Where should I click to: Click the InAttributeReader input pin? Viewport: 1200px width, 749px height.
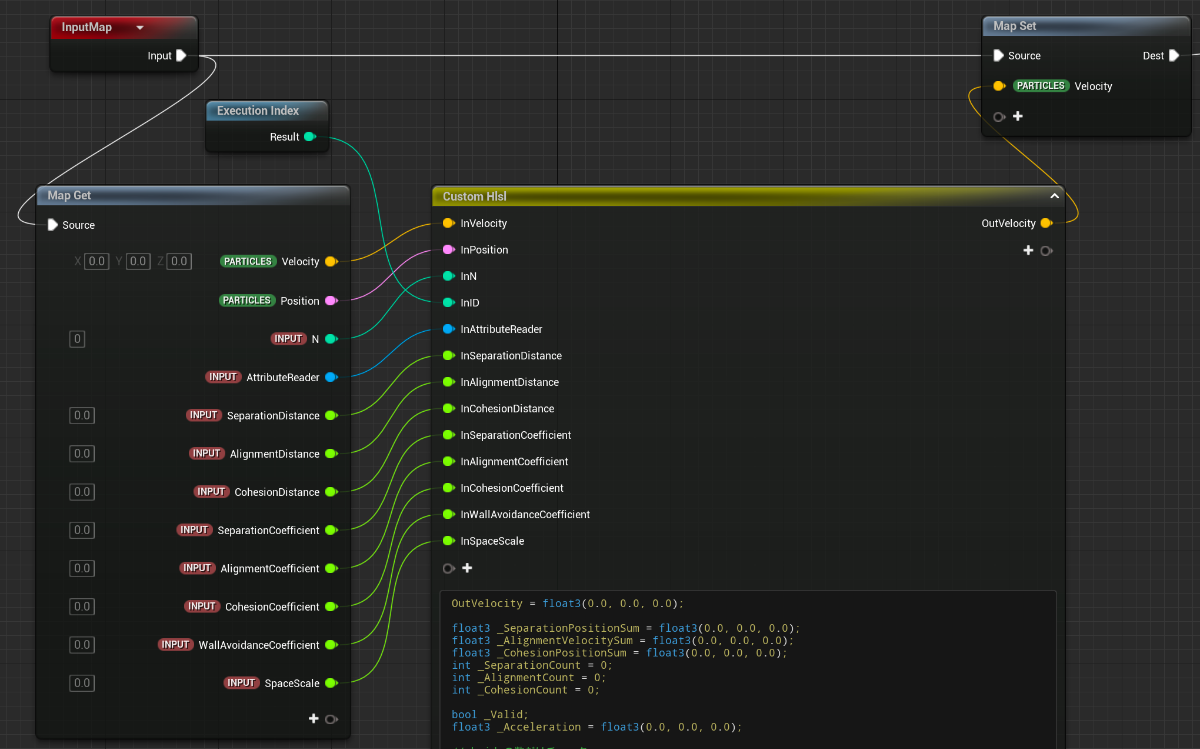coord(449,329)
